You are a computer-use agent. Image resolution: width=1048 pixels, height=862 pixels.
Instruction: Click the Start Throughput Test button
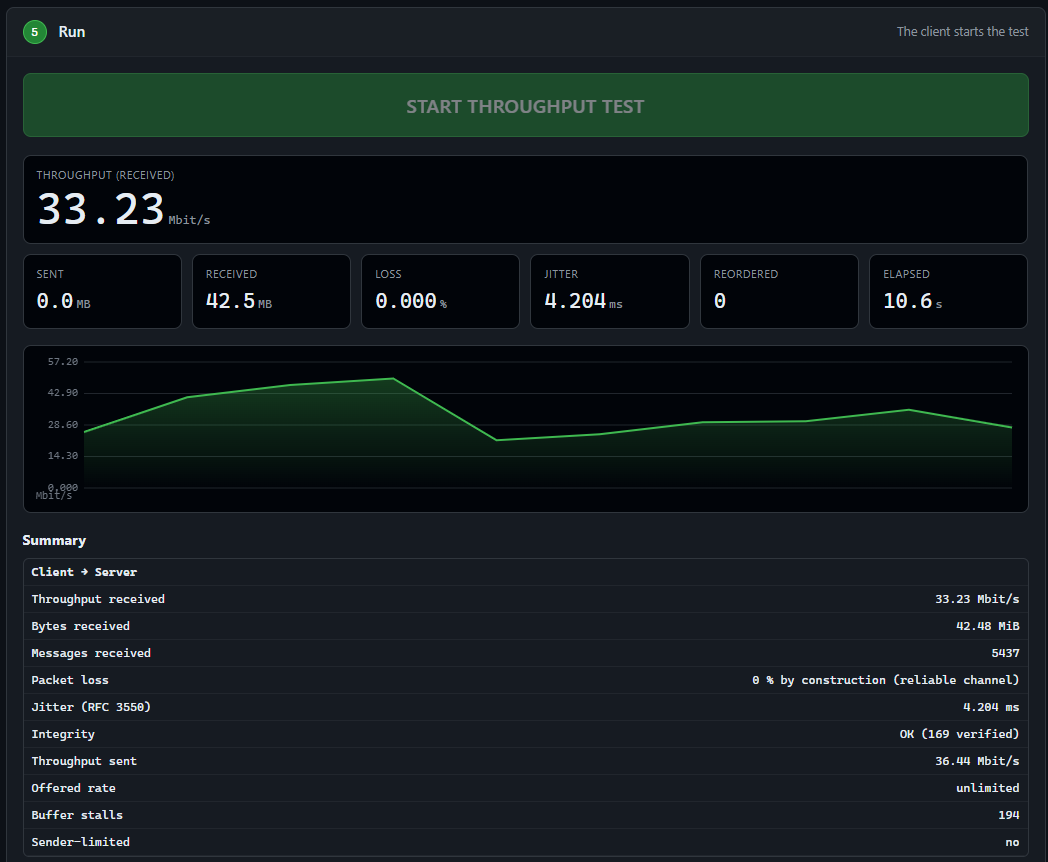(x=525, y=106)
